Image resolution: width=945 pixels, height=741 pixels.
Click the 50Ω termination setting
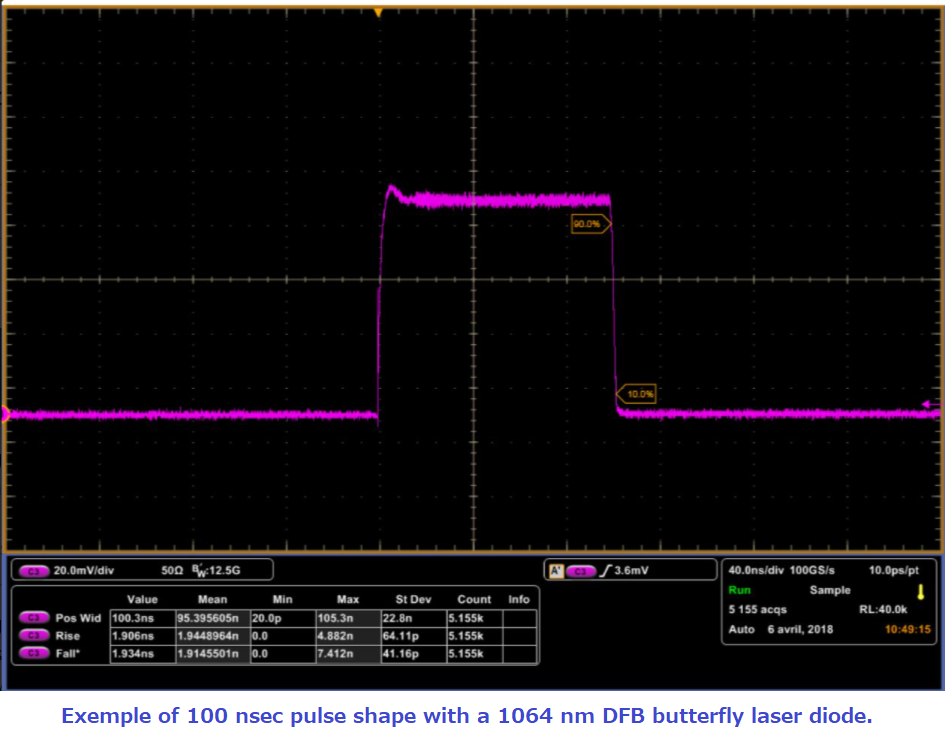[x=171, y=571]
